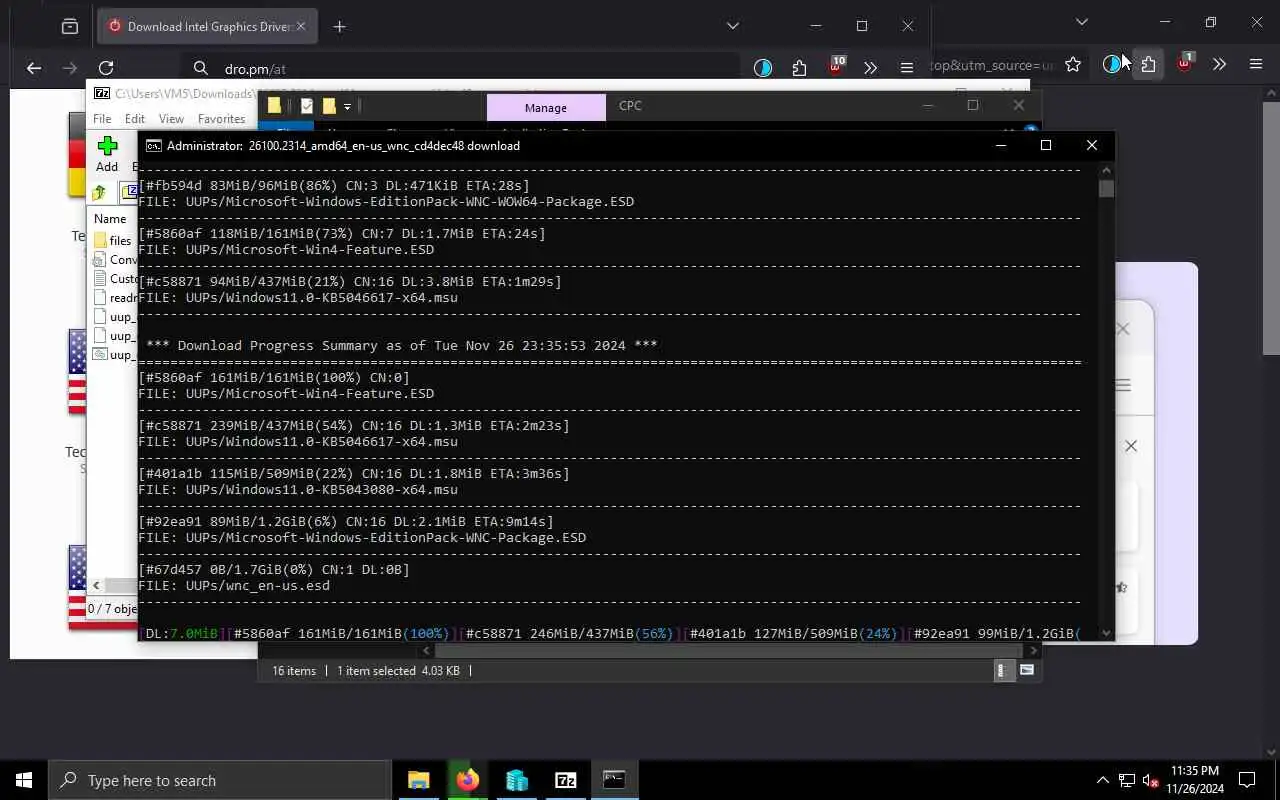The image size is (1280, 800).
Task: Click the dro.pm/at address bar
Action: point(460,68)
